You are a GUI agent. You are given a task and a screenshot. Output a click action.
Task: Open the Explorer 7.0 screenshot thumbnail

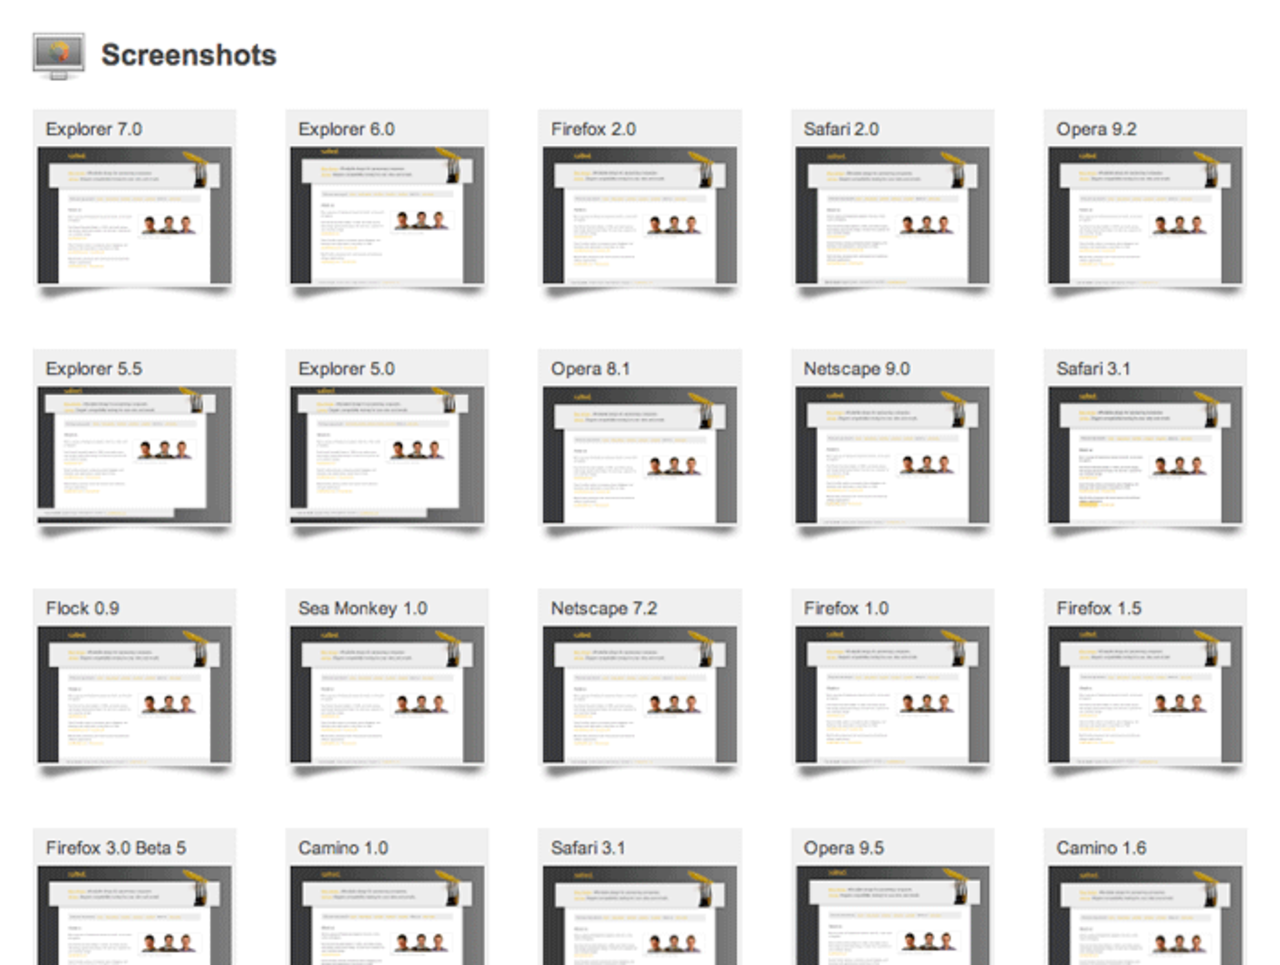134,216
